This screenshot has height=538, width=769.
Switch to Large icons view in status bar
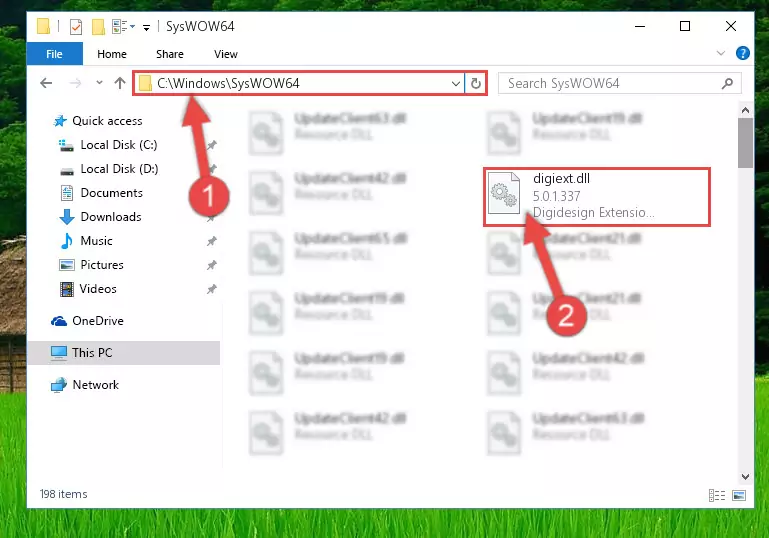pos(739,495)
